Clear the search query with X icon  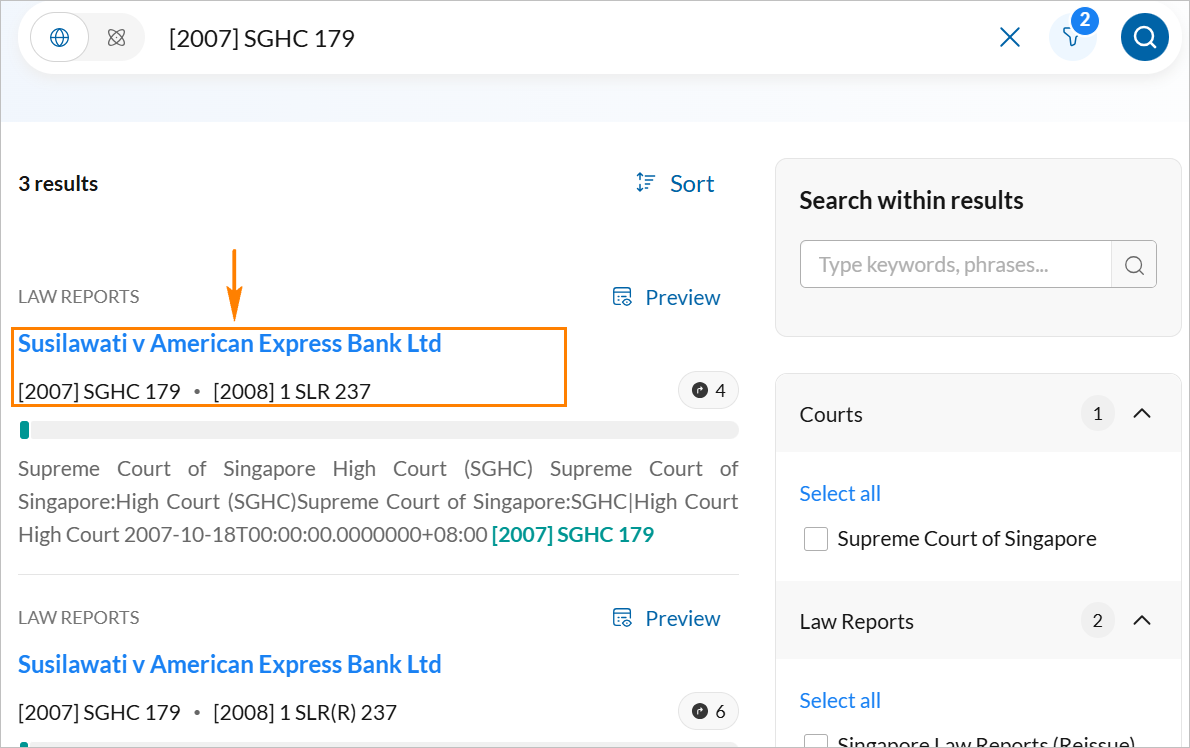pyautogui.click(x=1010, y=38)
